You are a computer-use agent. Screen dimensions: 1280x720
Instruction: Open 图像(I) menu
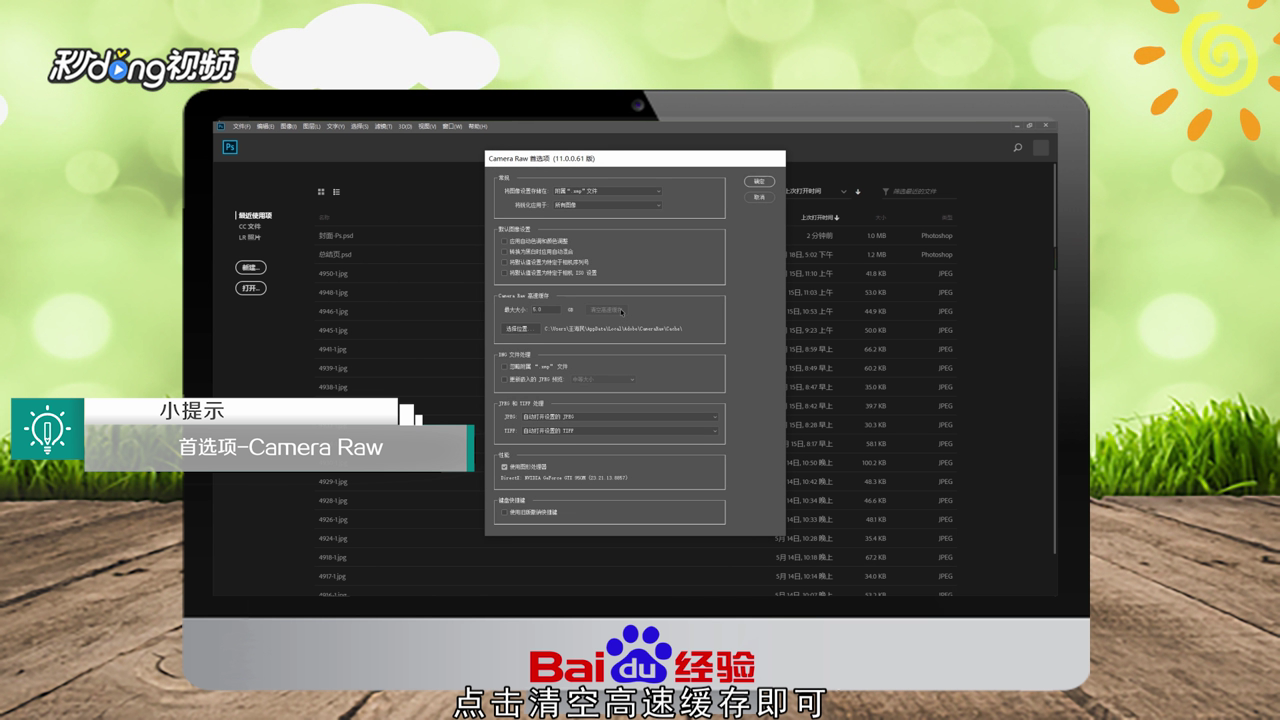288,126
